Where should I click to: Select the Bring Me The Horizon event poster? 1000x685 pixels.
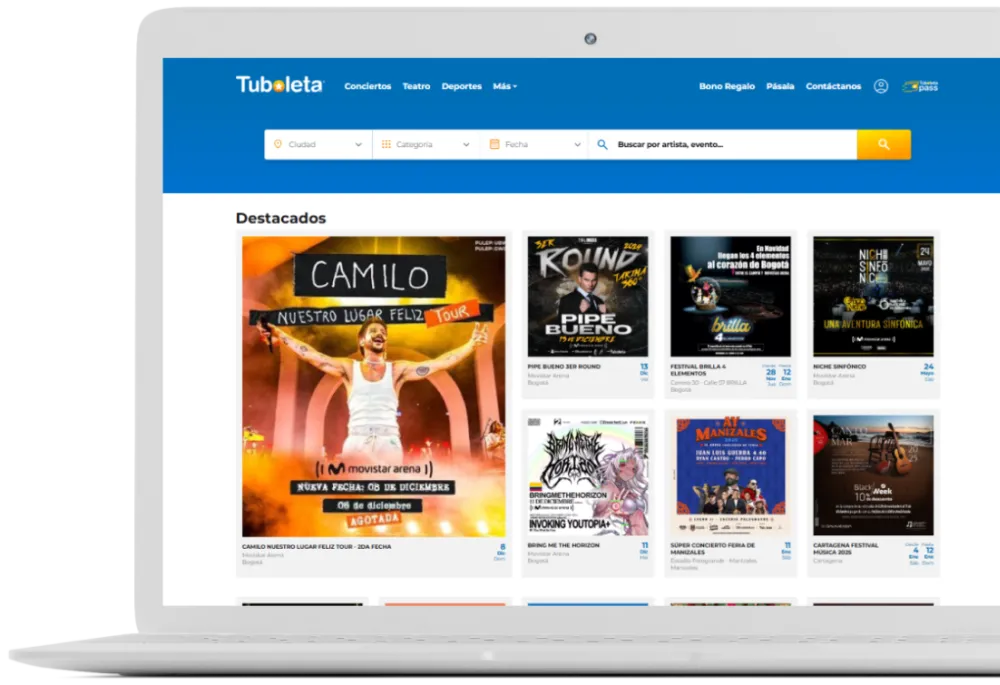(587, 470)
